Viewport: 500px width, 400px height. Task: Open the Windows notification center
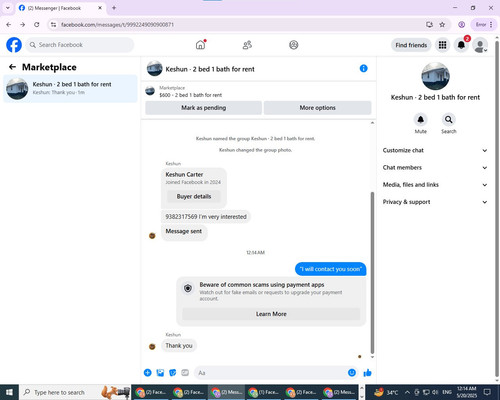tap(487, 392)
